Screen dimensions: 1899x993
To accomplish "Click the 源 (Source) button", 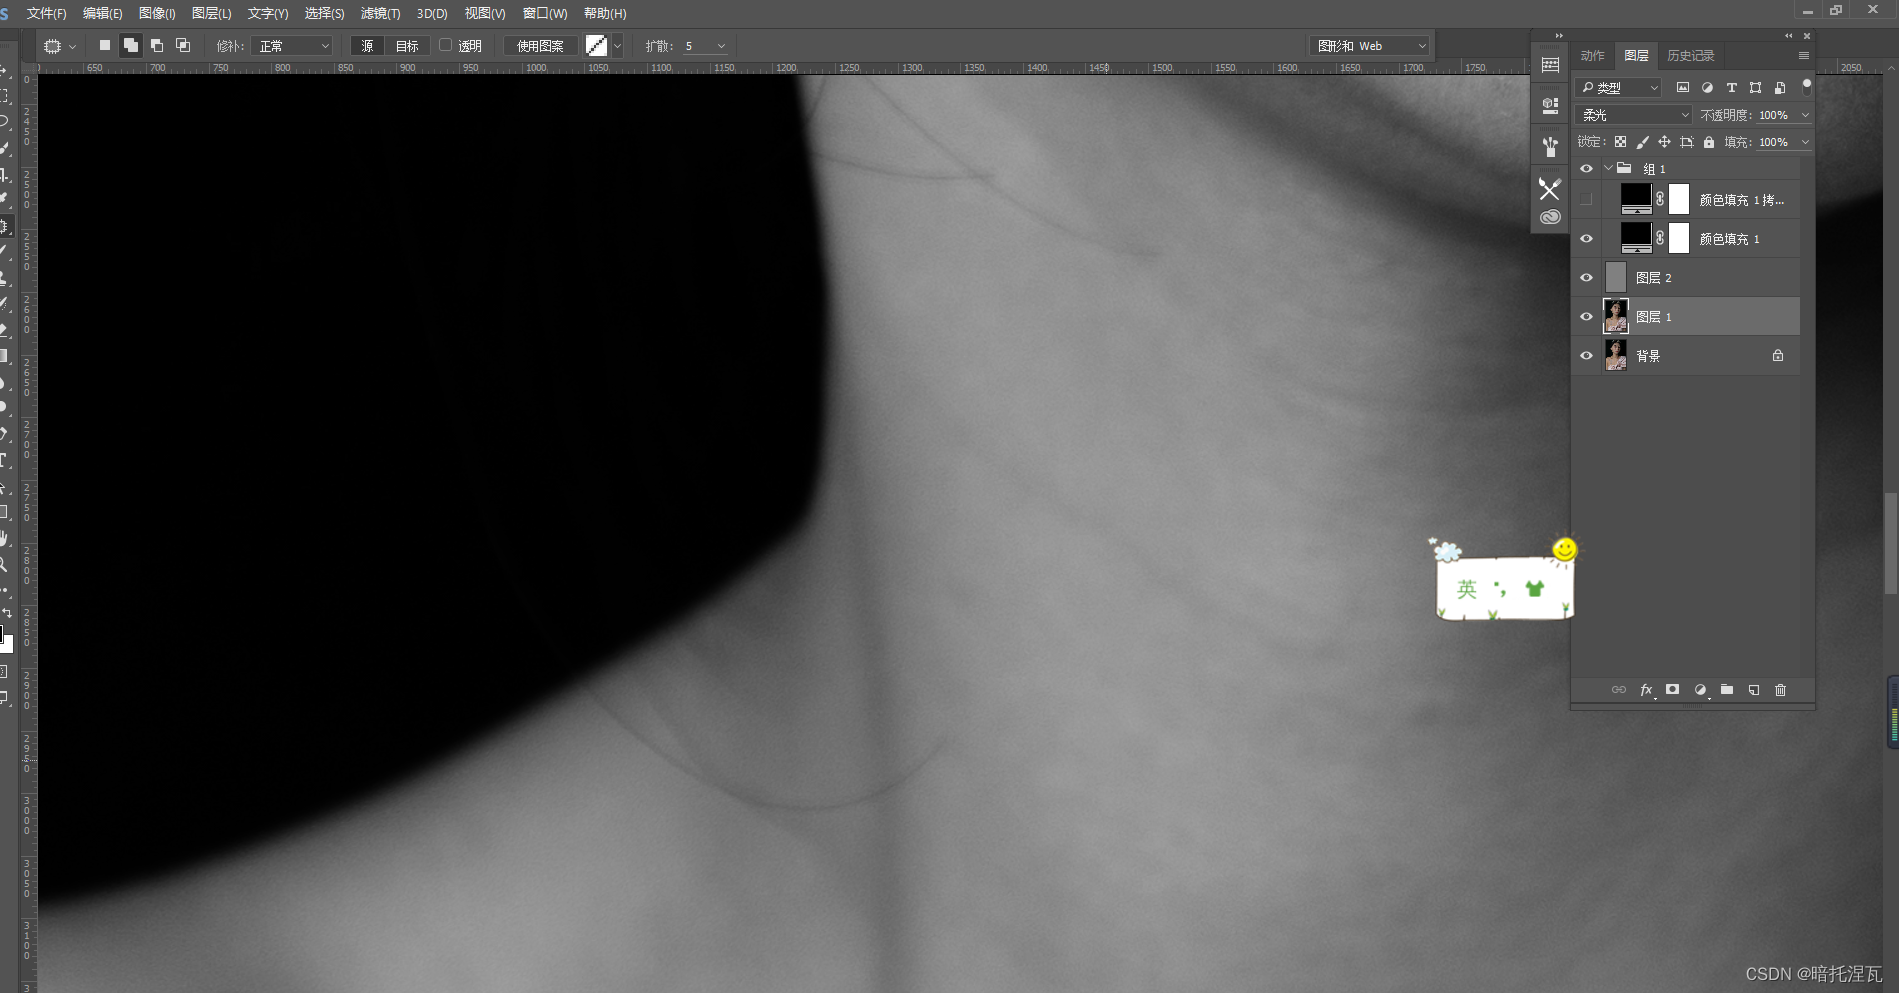I will click(367, 46).
